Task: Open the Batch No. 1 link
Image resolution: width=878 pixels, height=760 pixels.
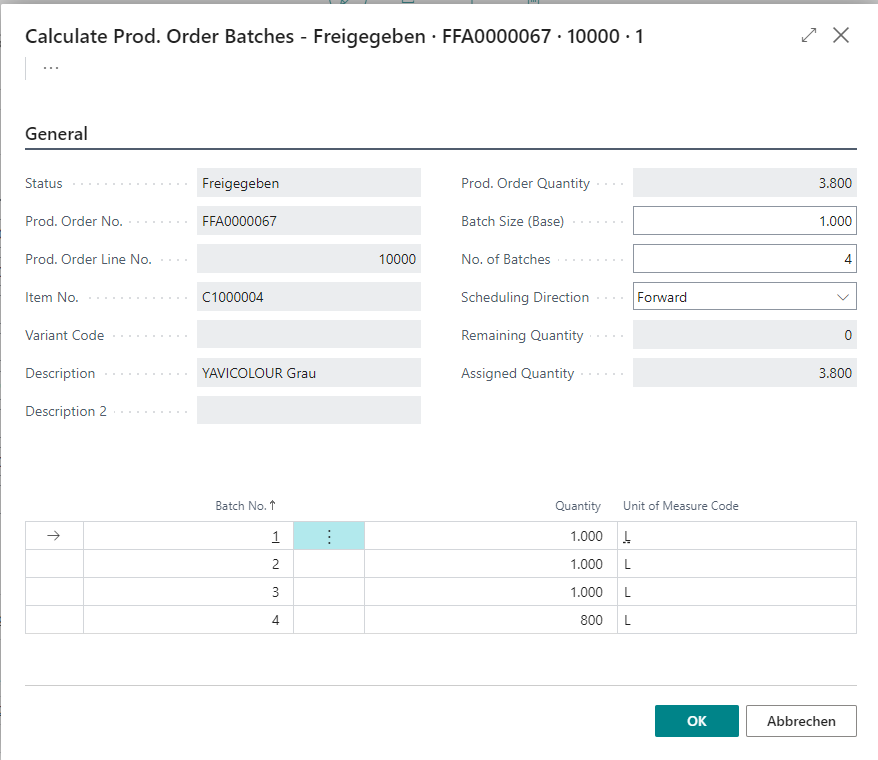Action: click(275, 537)
